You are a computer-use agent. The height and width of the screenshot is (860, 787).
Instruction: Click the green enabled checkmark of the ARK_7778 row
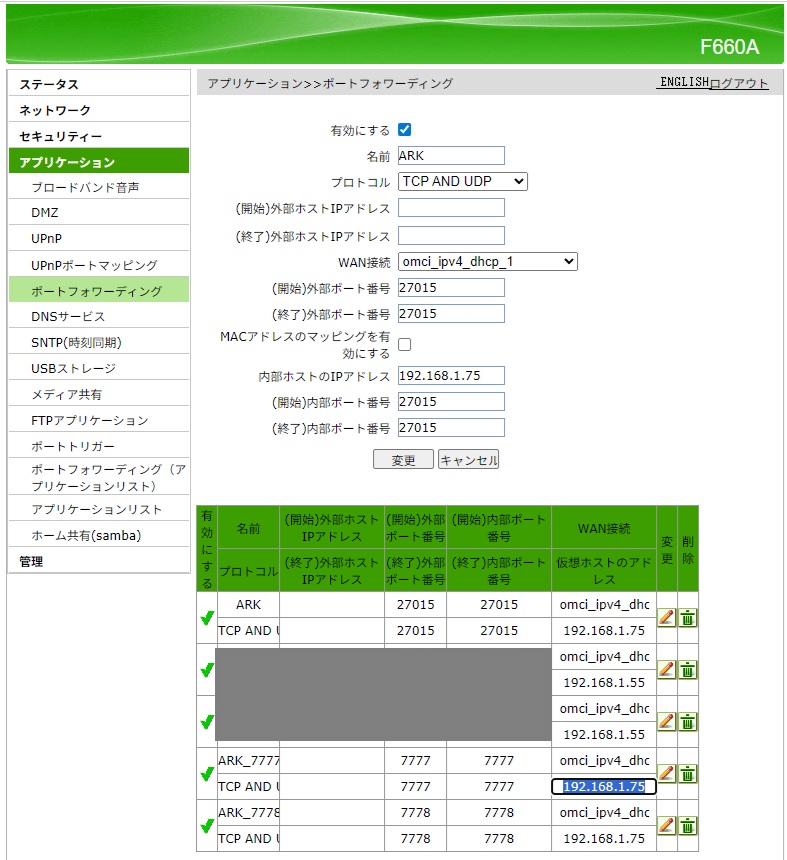[207, 825]
